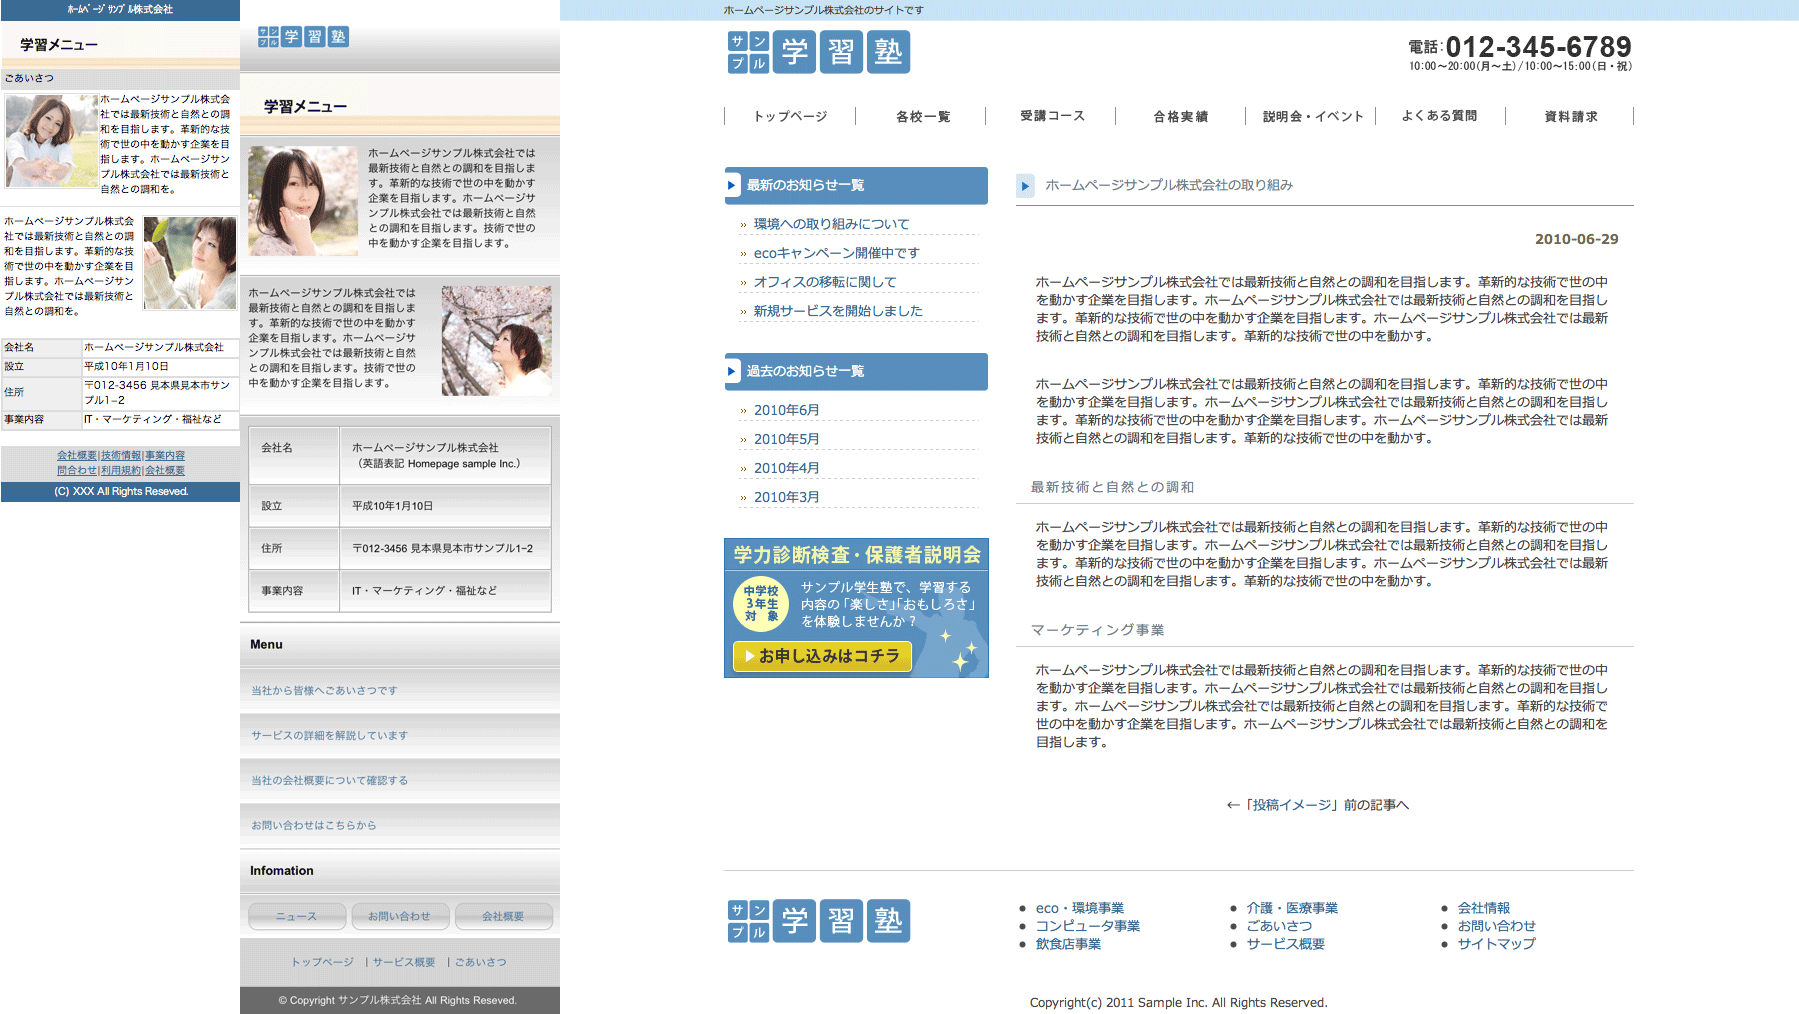Click the 学習塾 logo in the main header
Image resolution: width=1799 pixels, height=1014 pixels.
[818, 52]
